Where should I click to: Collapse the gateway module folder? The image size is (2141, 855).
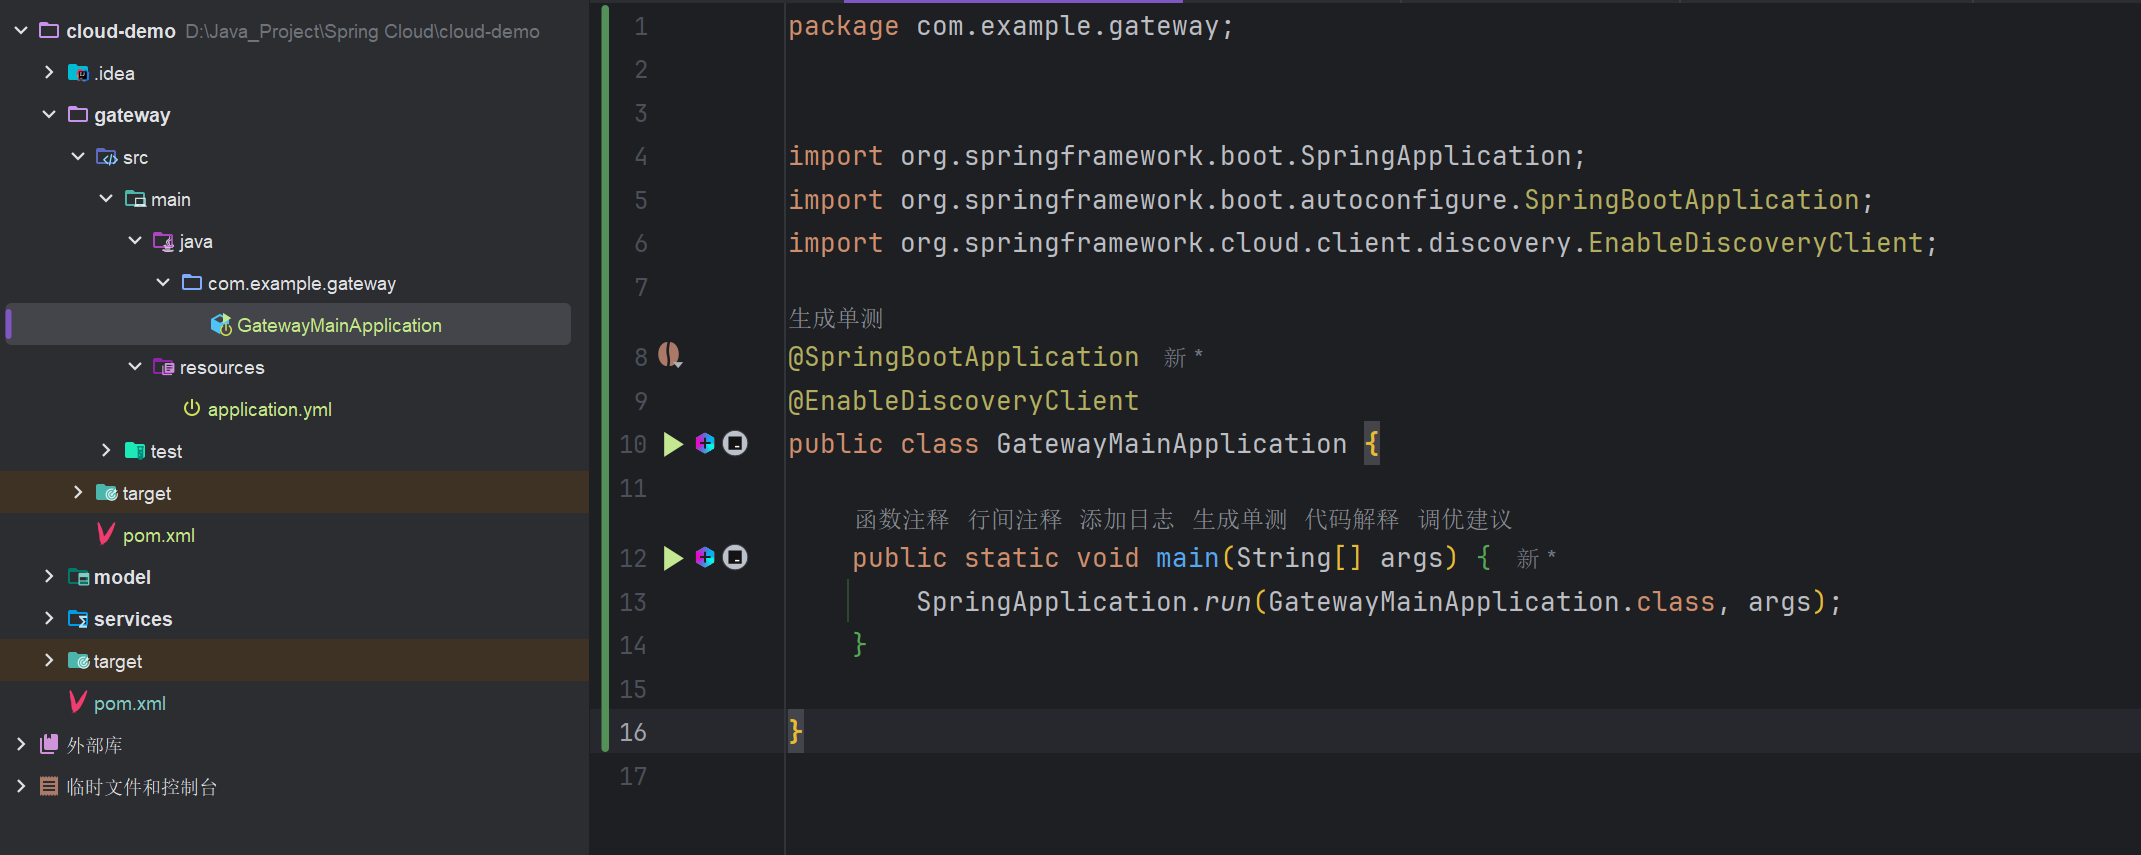point(49,115)
